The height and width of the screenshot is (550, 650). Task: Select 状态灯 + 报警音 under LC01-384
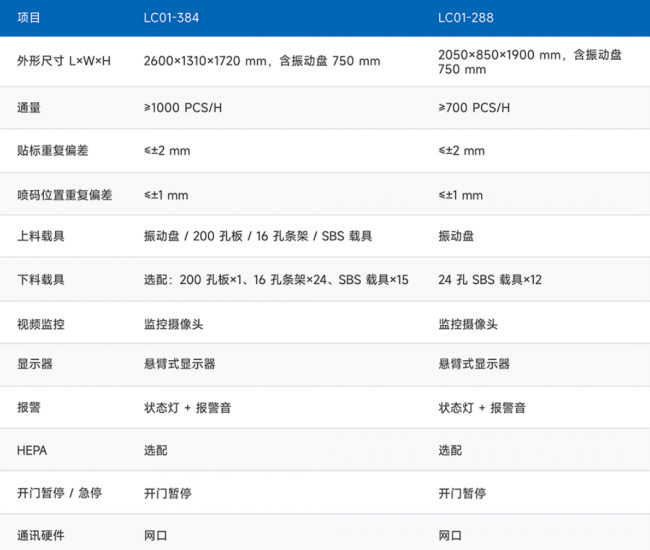(188, 408)
